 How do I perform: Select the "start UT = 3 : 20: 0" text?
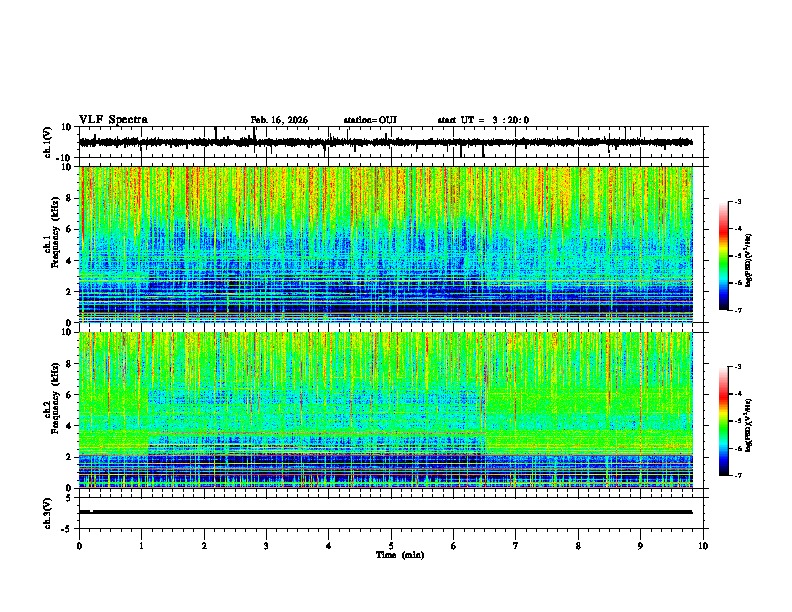point(483,120)
